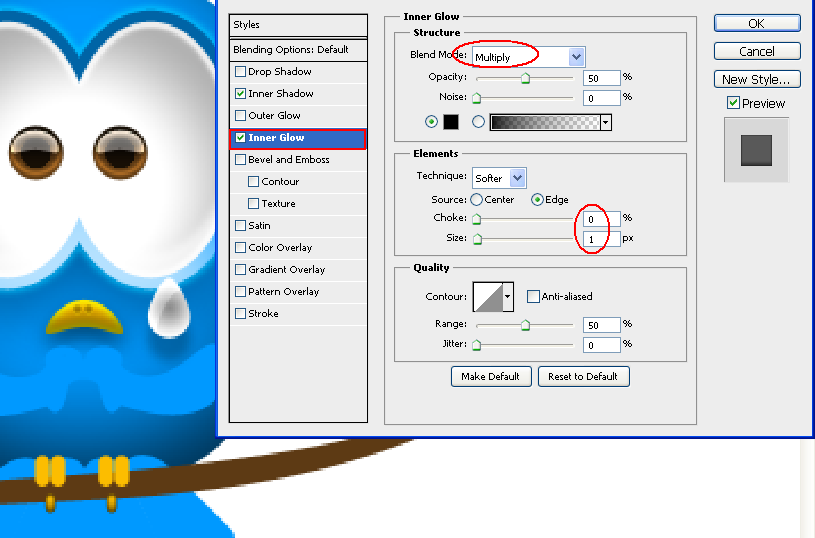Screen dimensions: 815x538
Task: Enable the Gradient Overlay checkbox
Action: pos(240,270)
